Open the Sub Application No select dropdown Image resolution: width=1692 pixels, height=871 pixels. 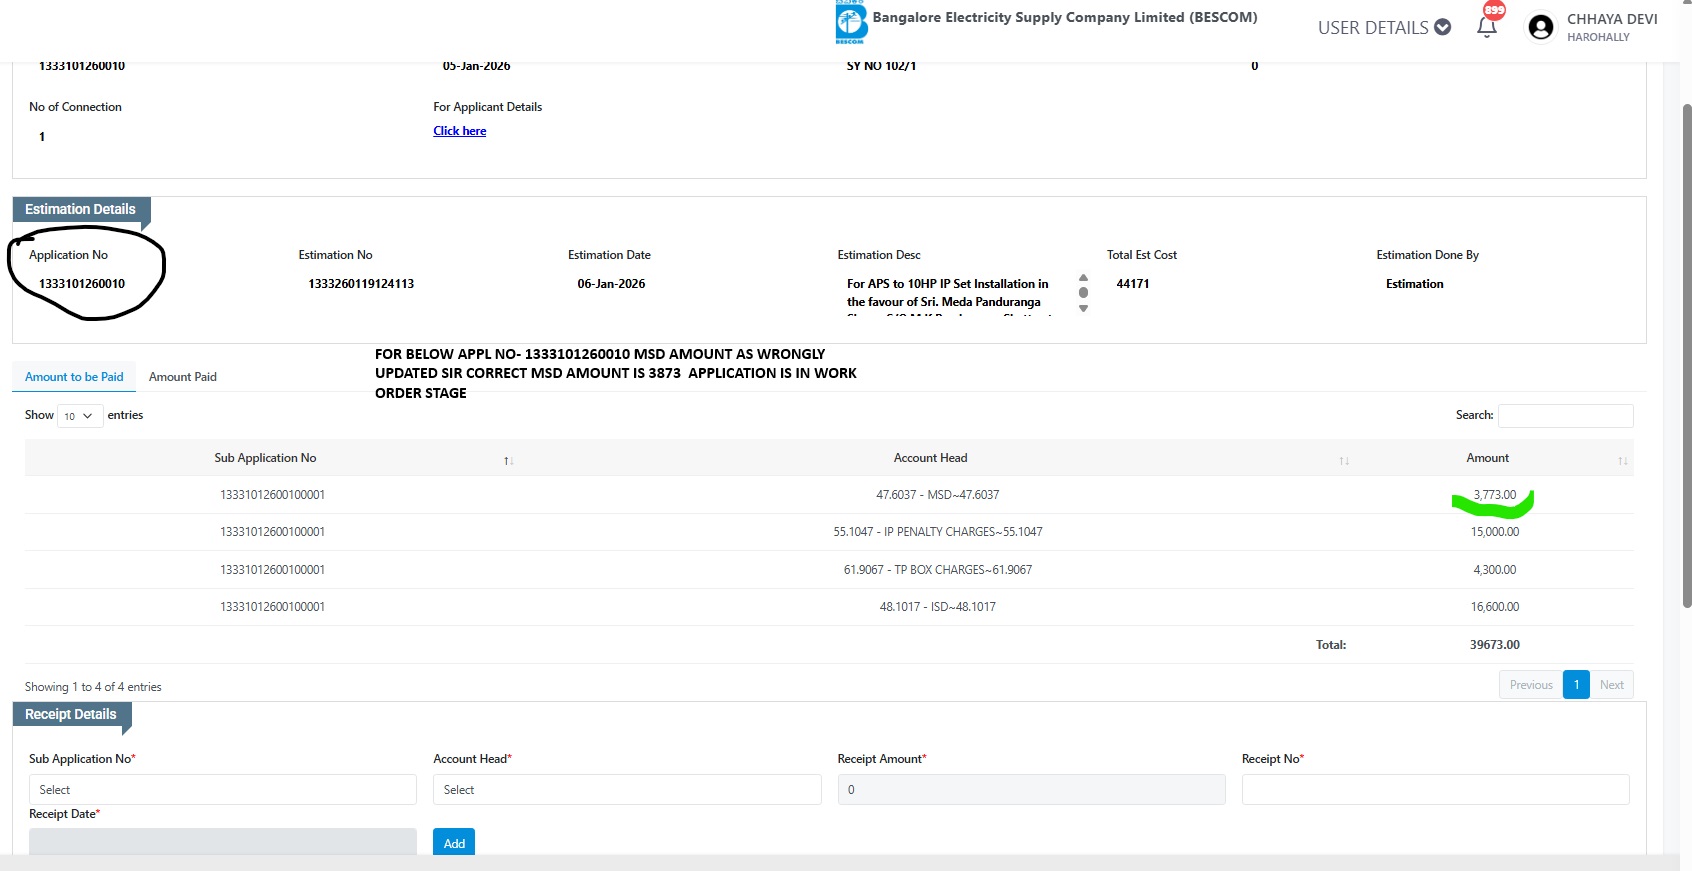click(223, 789)
